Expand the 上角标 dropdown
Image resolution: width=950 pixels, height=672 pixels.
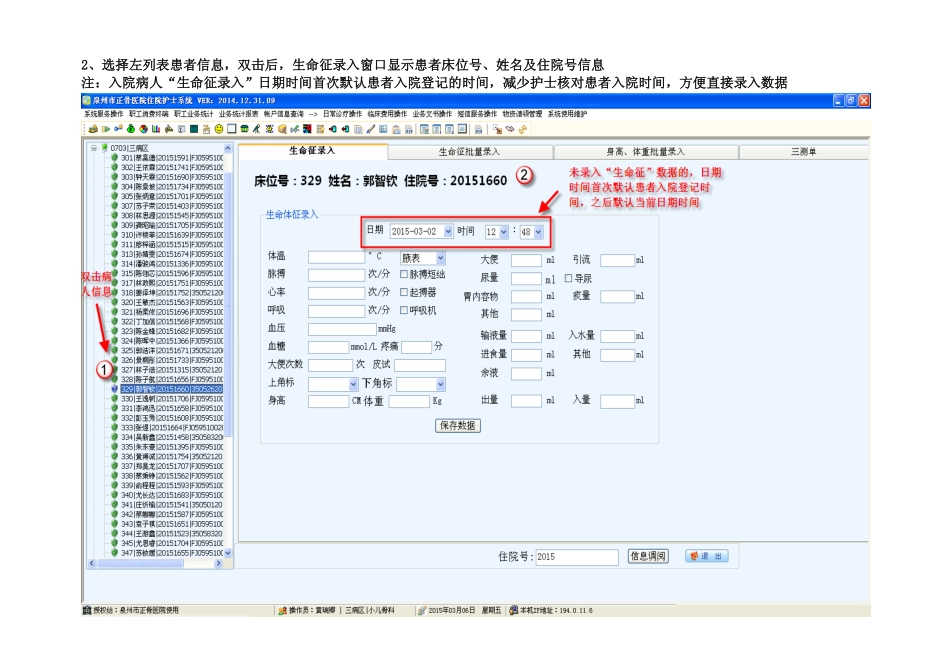click(353, 384)
